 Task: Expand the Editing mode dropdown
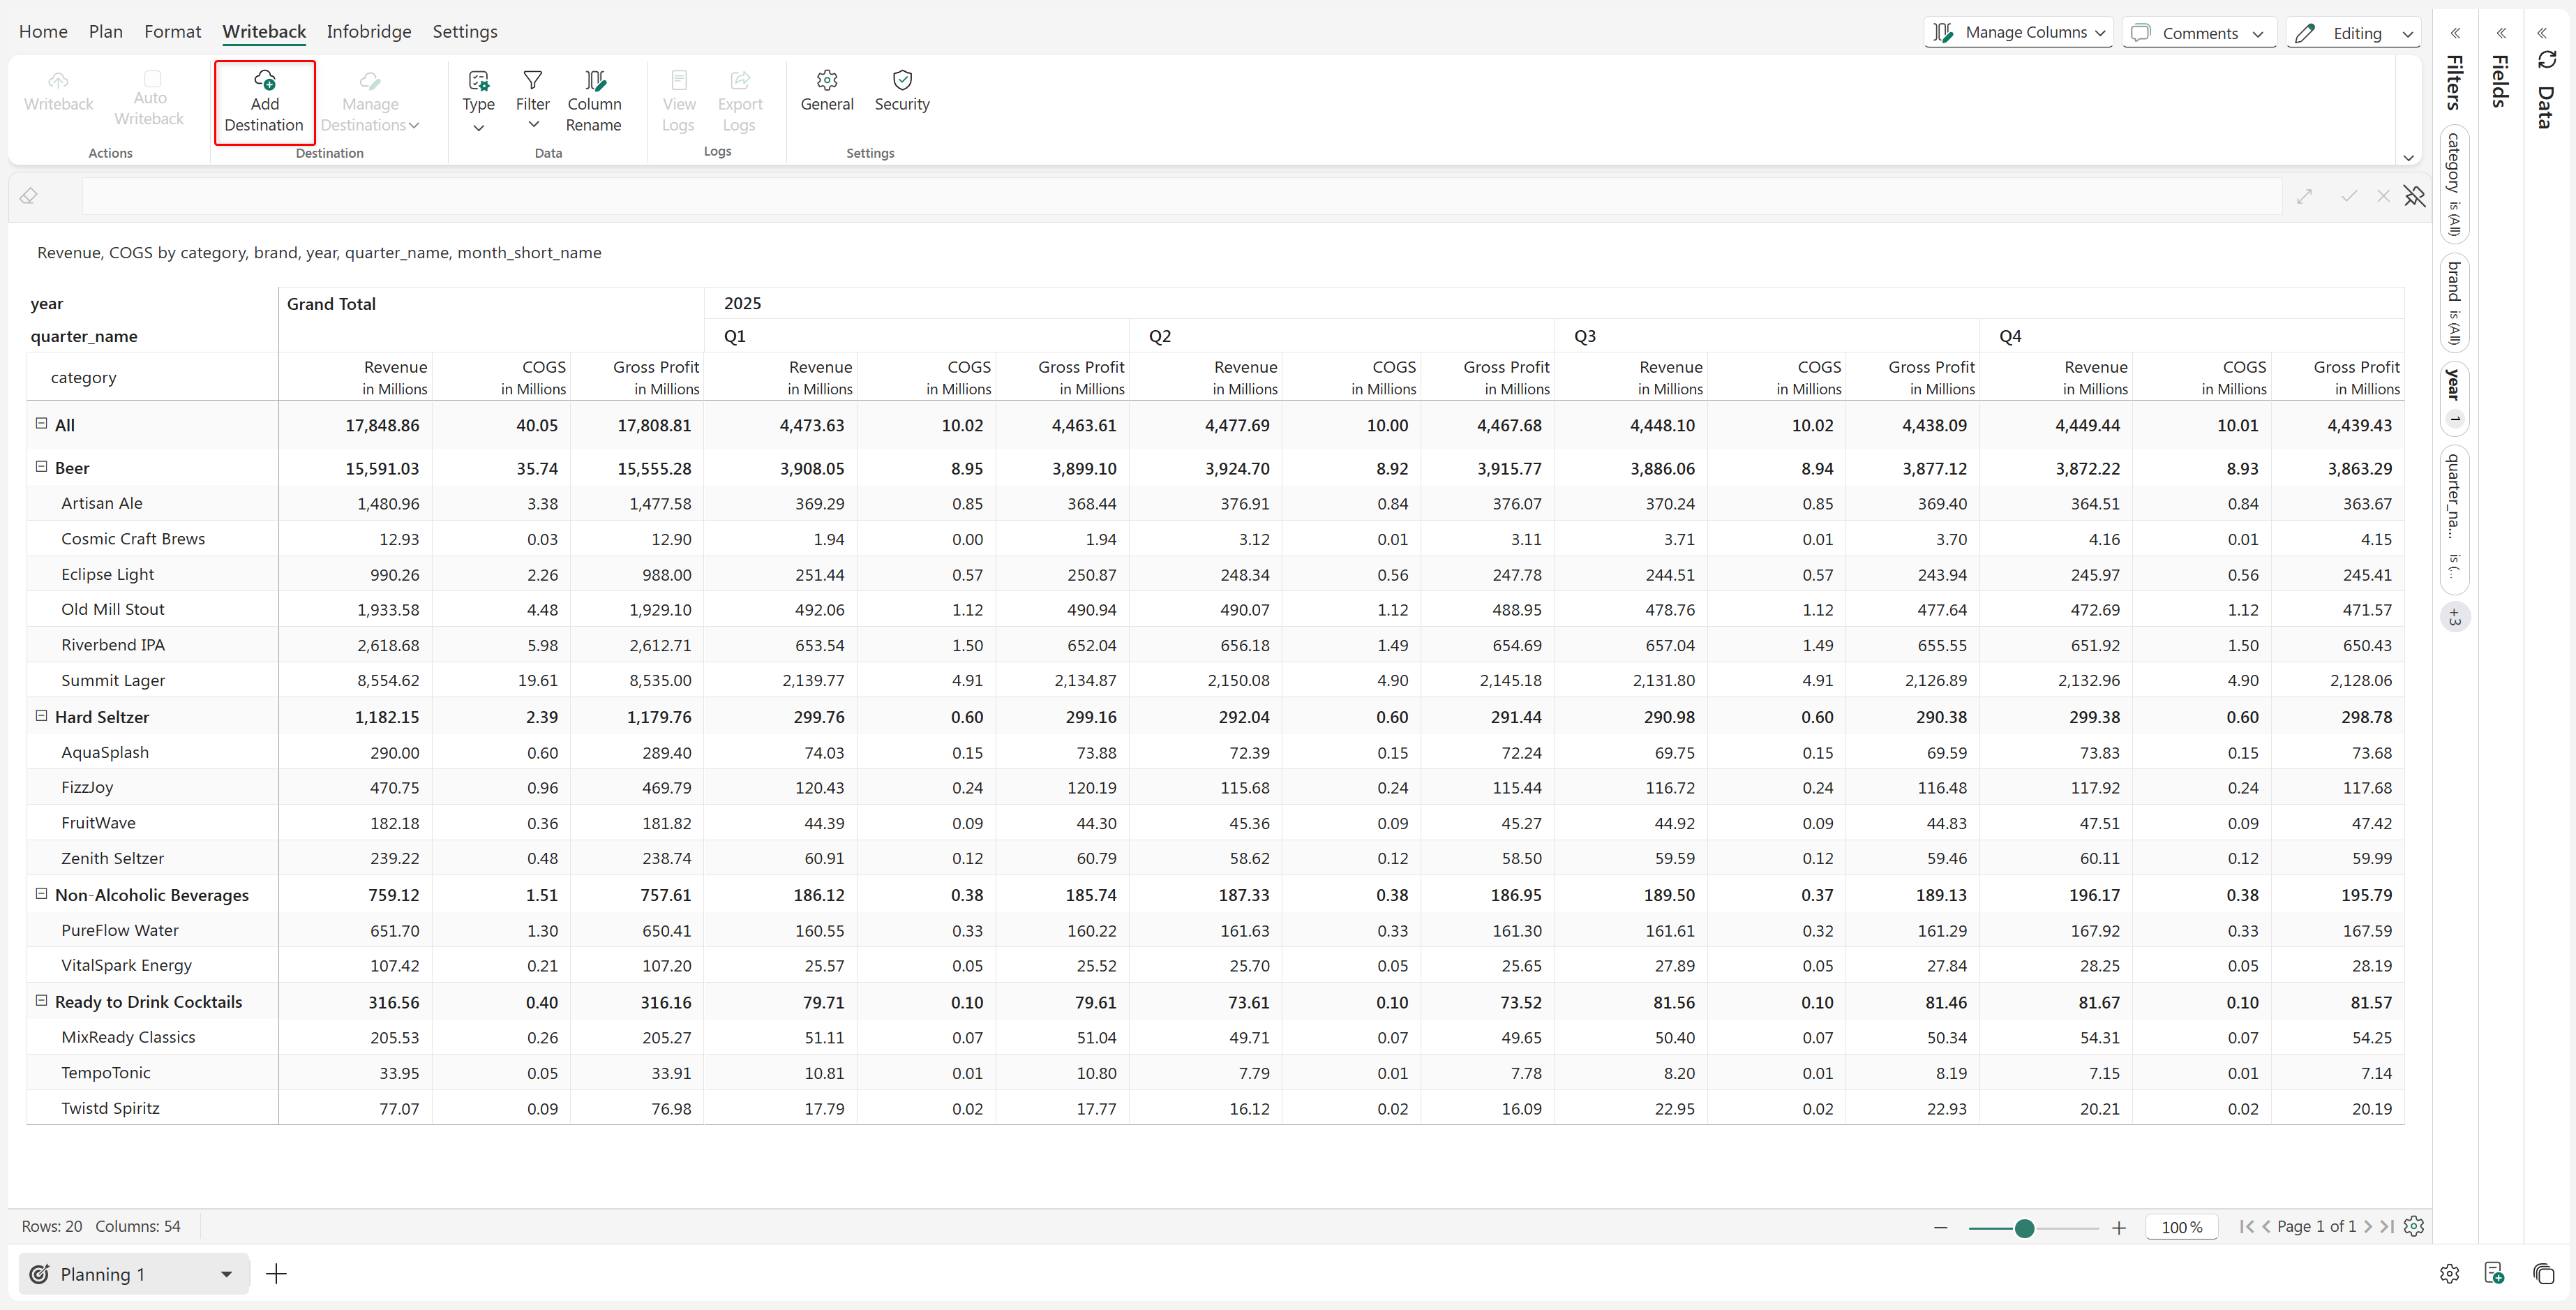pos(2353,33)
